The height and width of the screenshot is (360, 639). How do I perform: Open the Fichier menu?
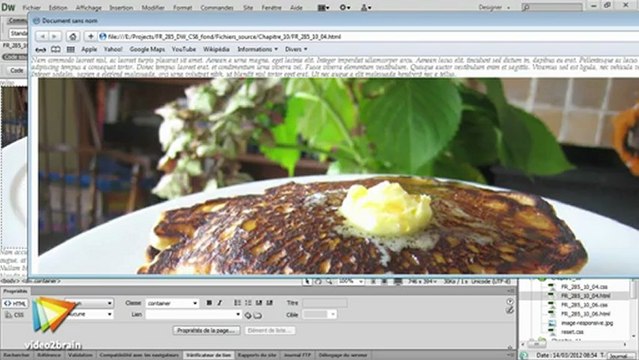(31, 8)
